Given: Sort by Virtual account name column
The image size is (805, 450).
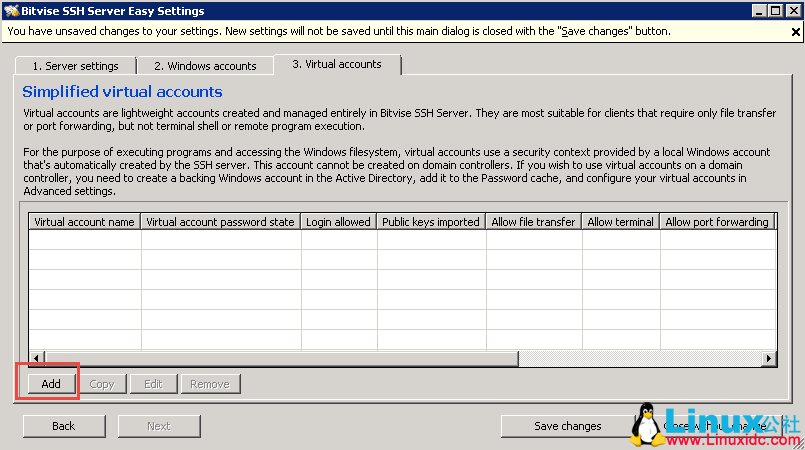Looking at the screenshot, I should pyautogui.click(x=84, y=222).
